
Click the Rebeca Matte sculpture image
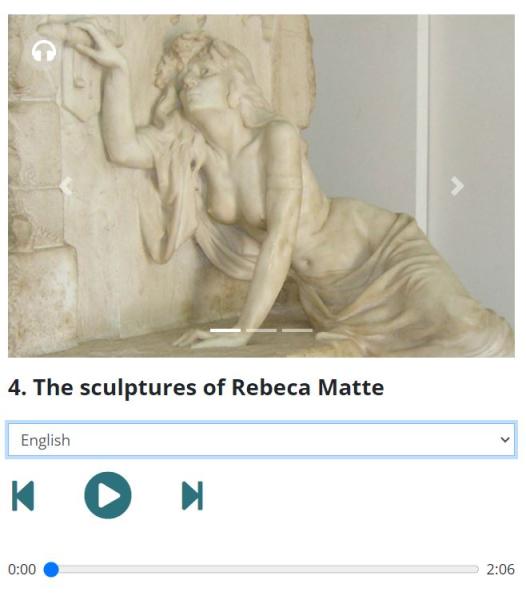[x=261, y=186]
